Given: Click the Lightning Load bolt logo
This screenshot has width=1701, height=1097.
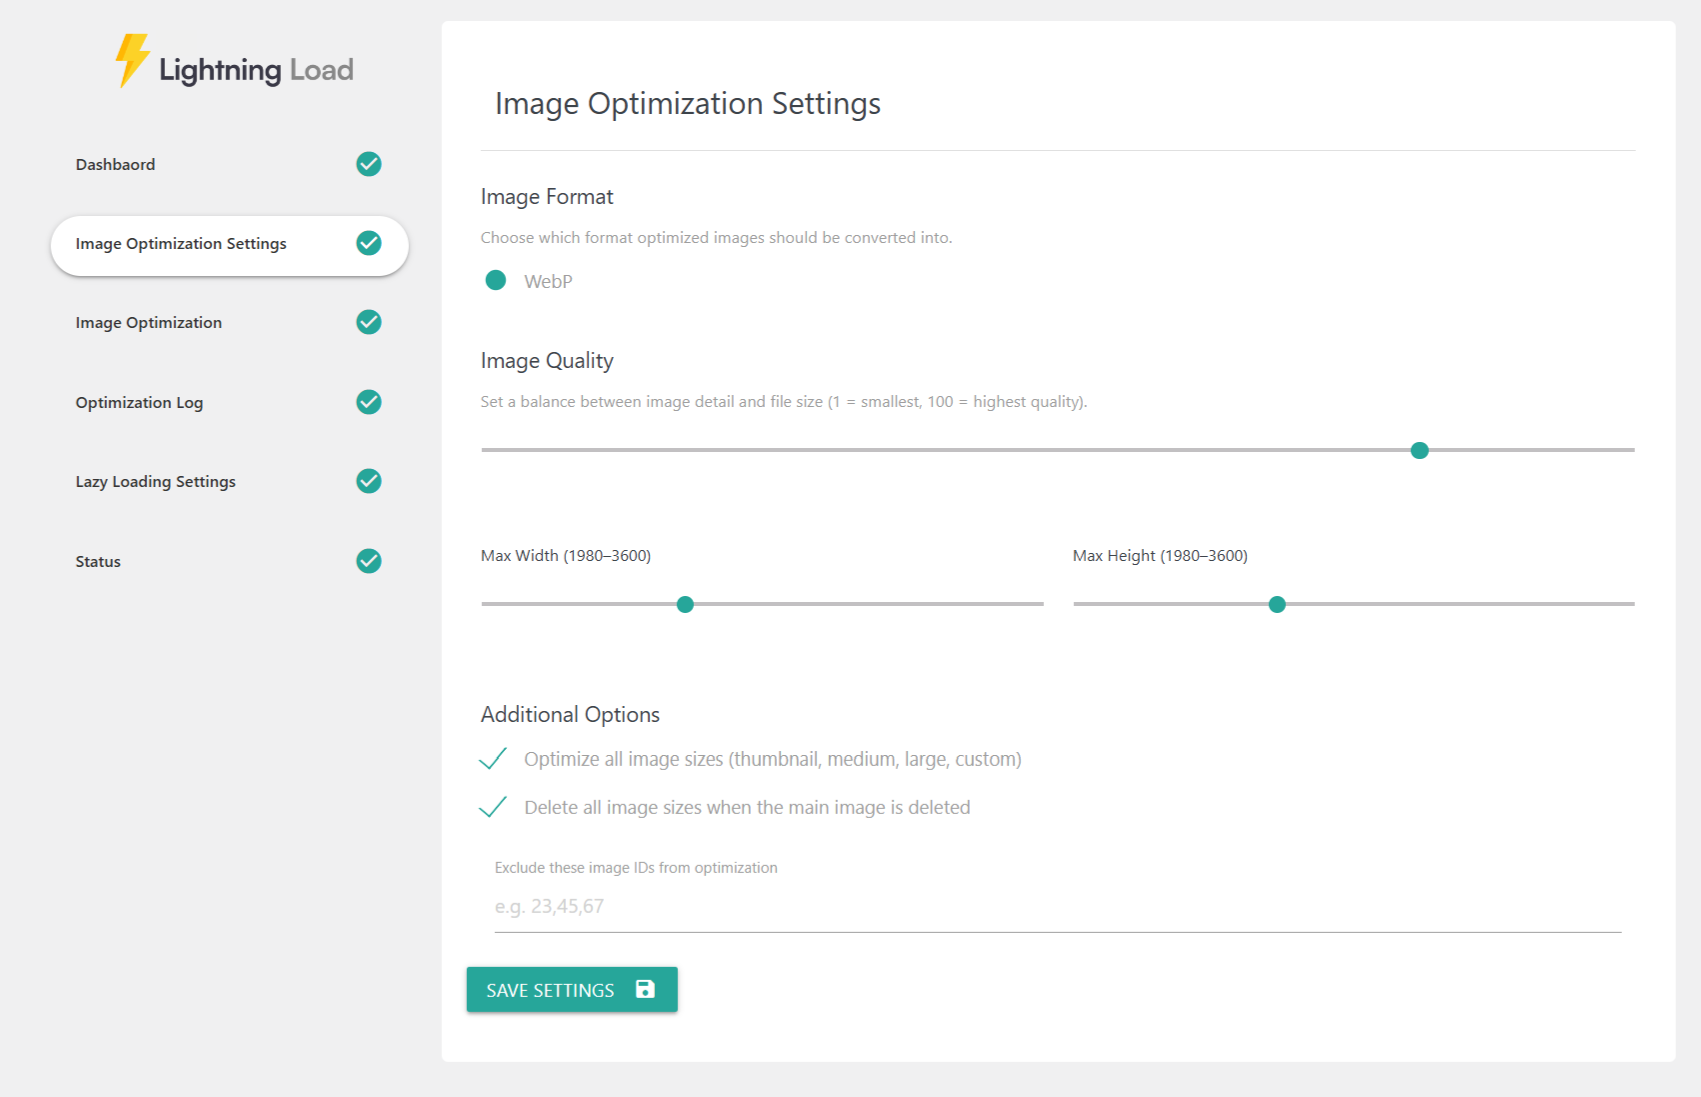Looking at the screenshot, I should pos(131,61).
